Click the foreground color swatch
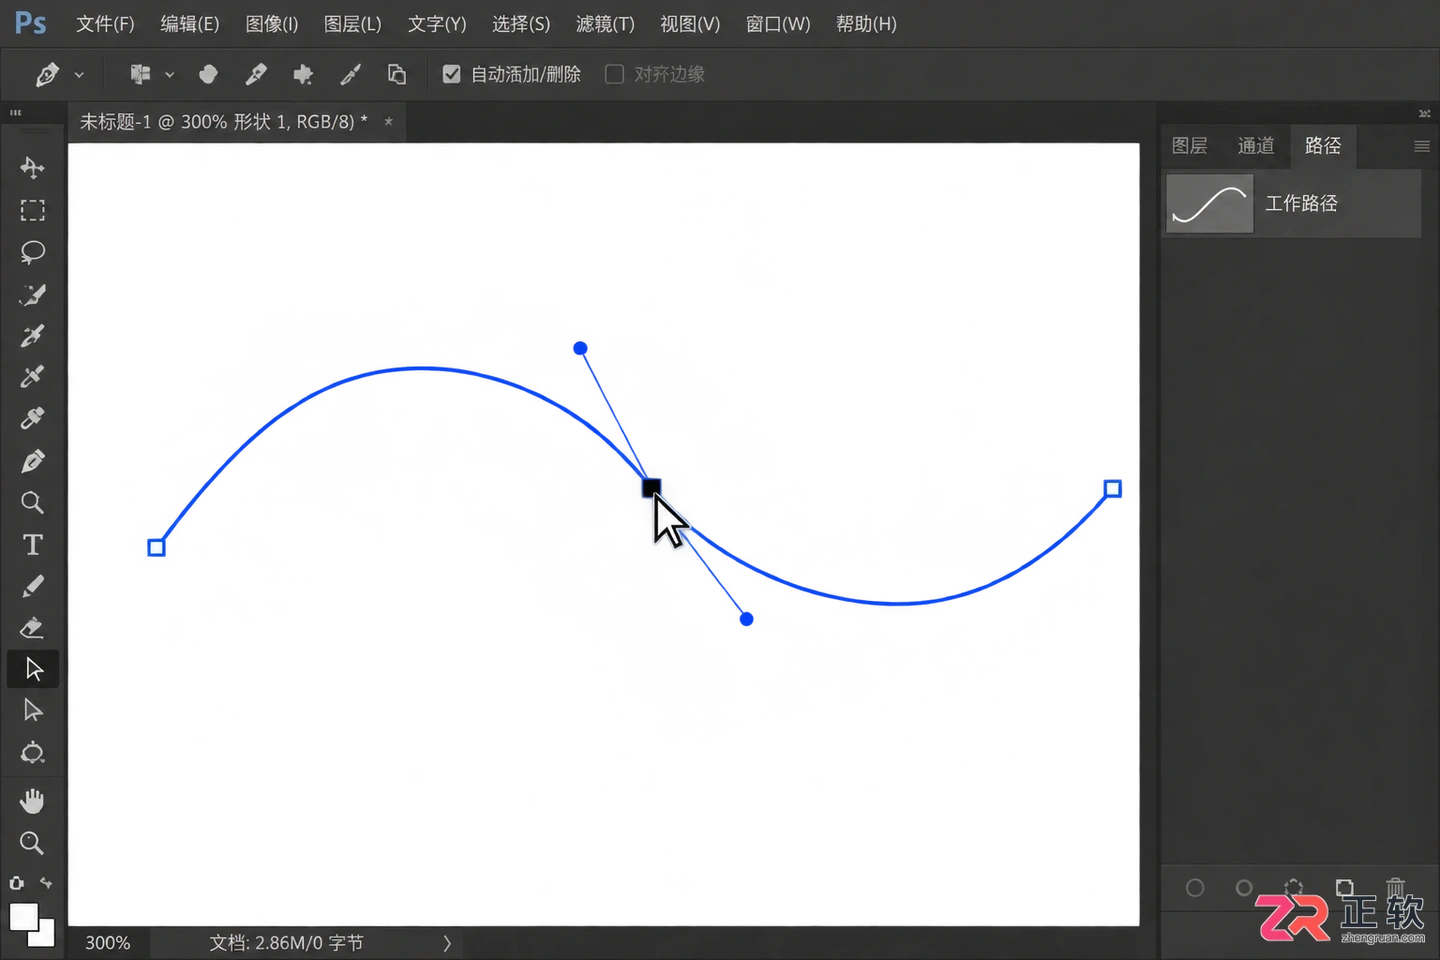 [23, 917]
